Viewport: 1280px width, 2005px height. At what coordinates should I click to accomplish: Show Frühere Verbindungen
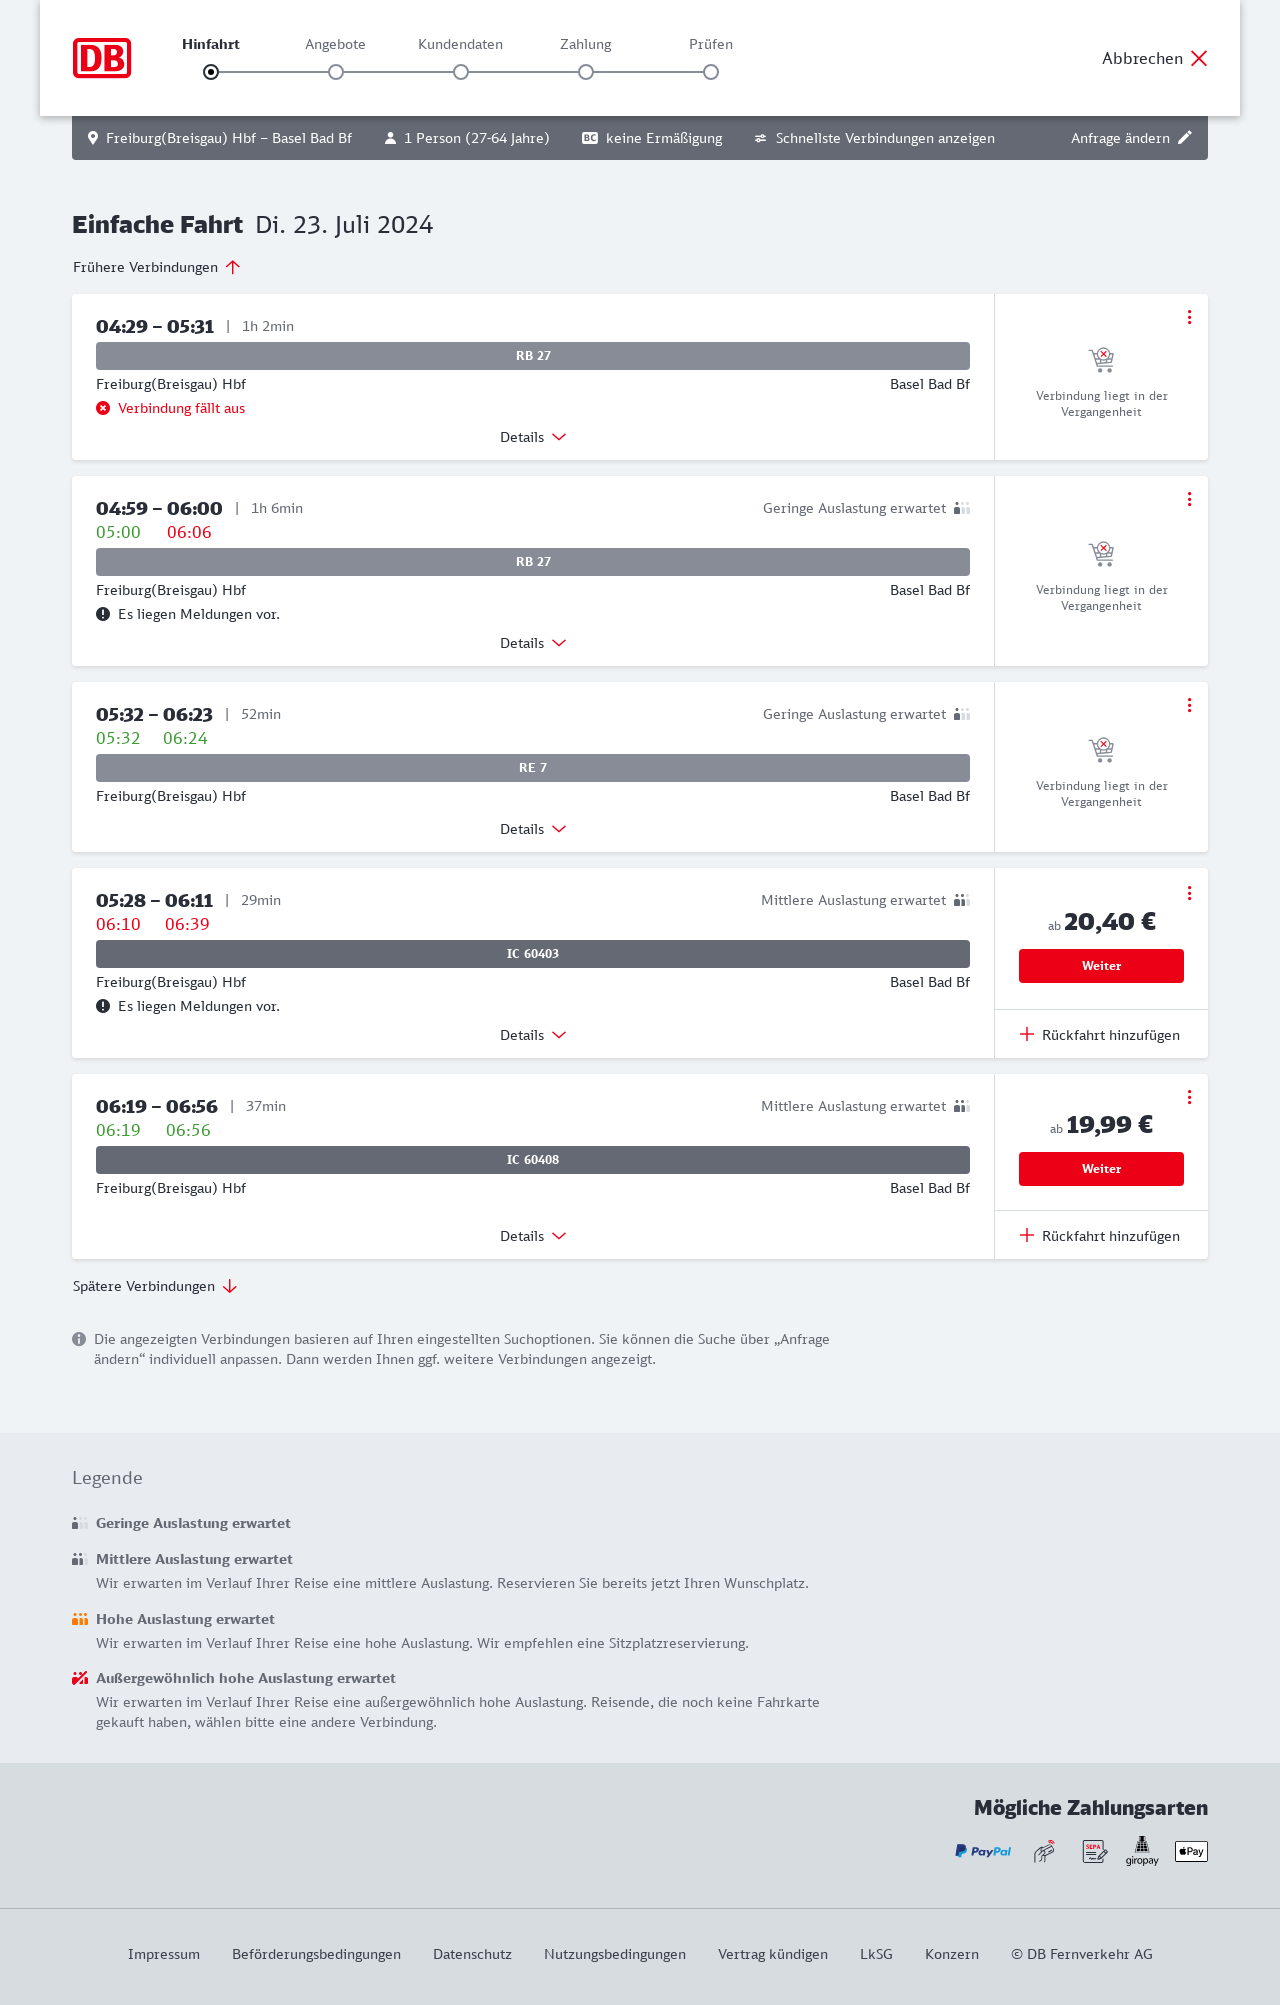click(157, 267)
